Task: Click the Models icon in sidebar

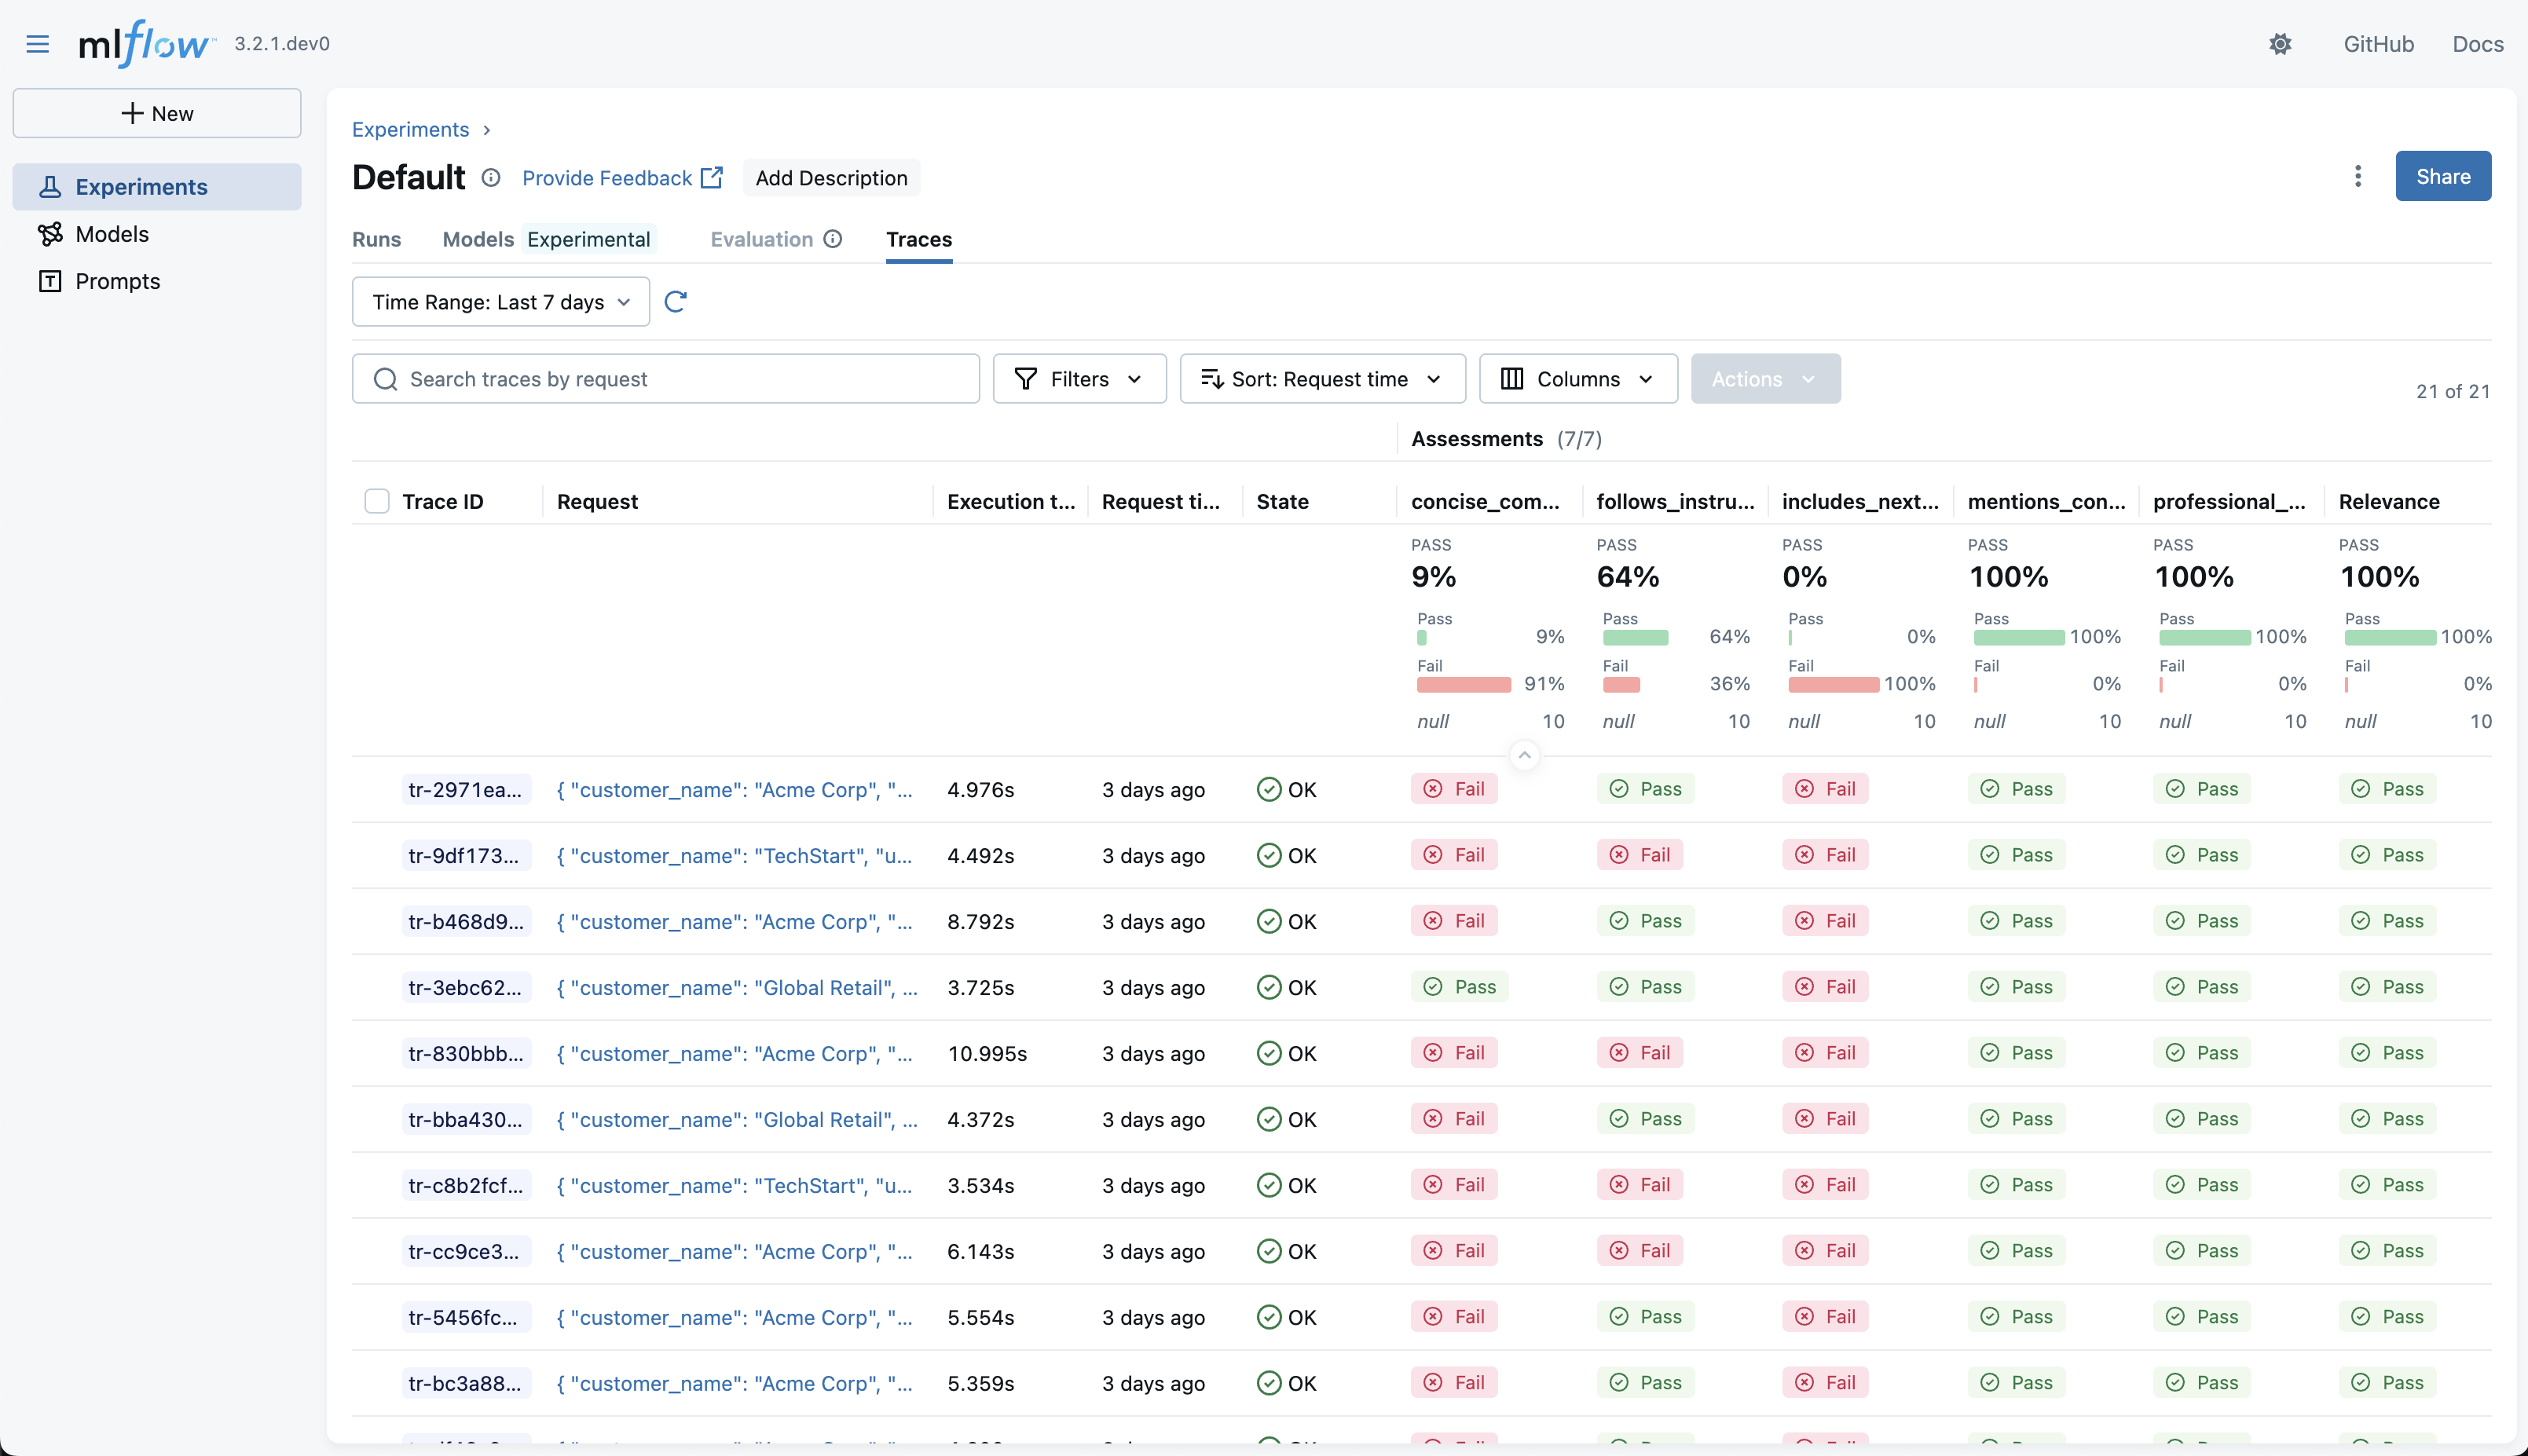Action: click(50, 234)
